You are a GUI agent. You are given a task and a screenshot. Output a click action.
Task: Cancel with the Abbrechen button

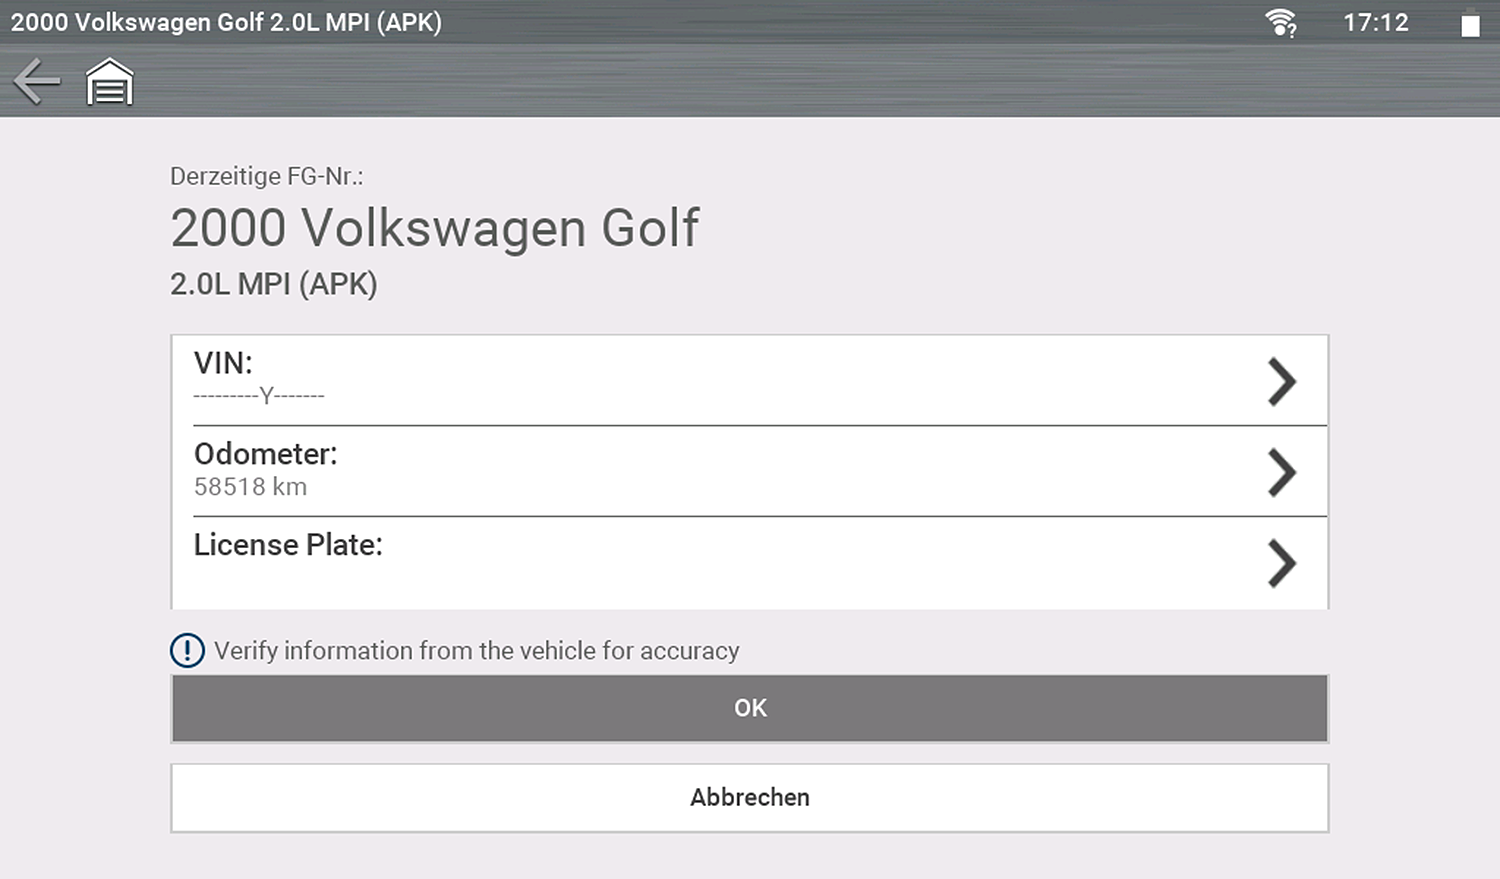pos(749,798)
